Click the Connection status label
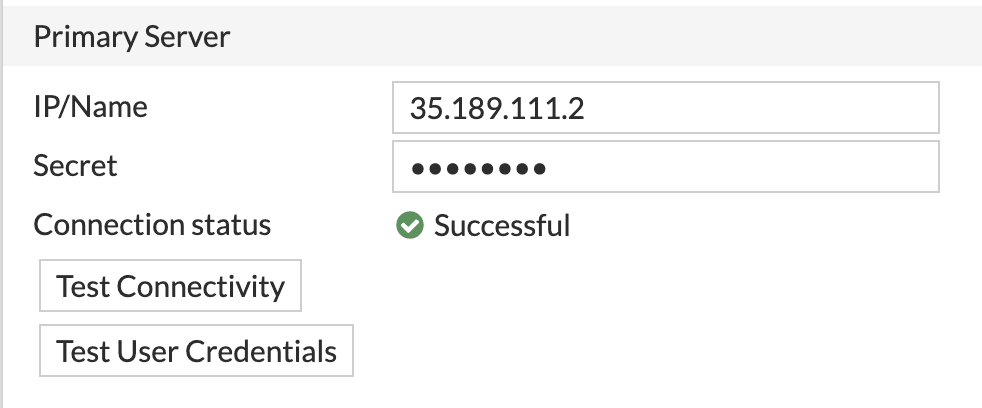The image size is (982, 408). click(x=152, y=225)
